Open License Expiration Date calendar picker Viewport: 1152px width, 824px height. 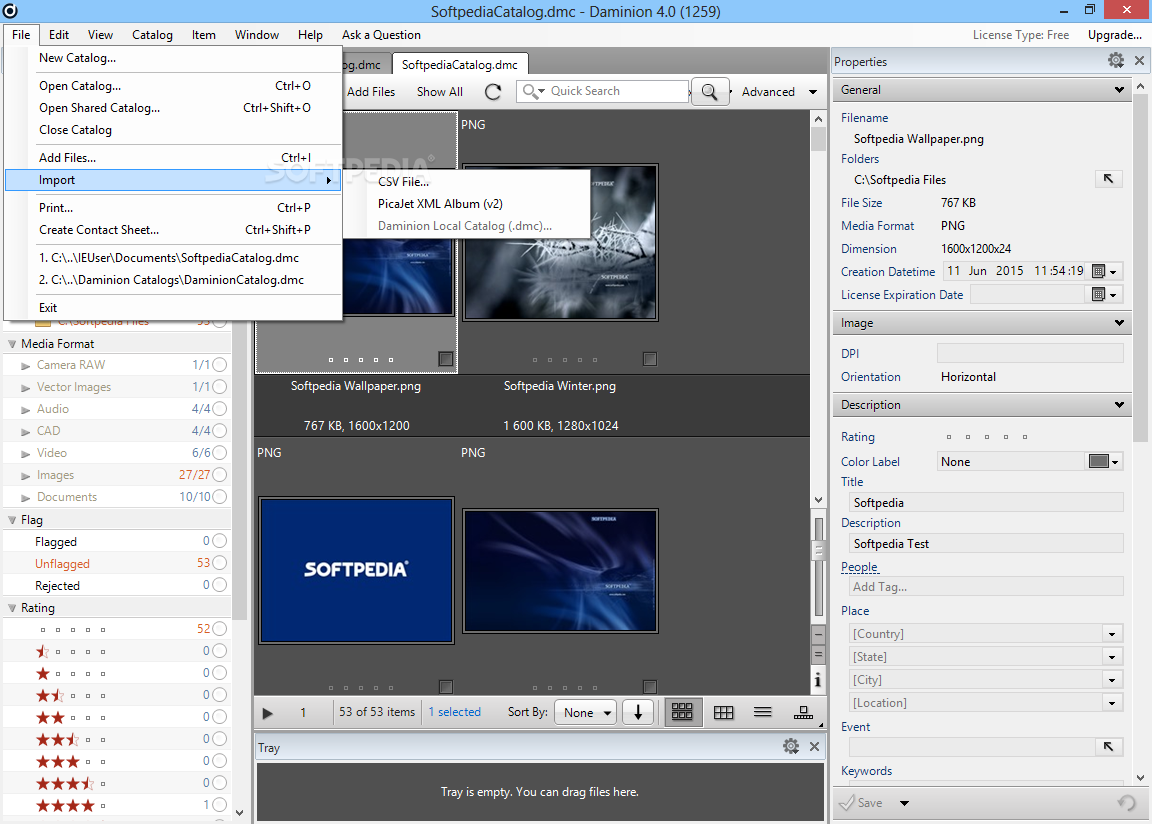pos(1104,294)
